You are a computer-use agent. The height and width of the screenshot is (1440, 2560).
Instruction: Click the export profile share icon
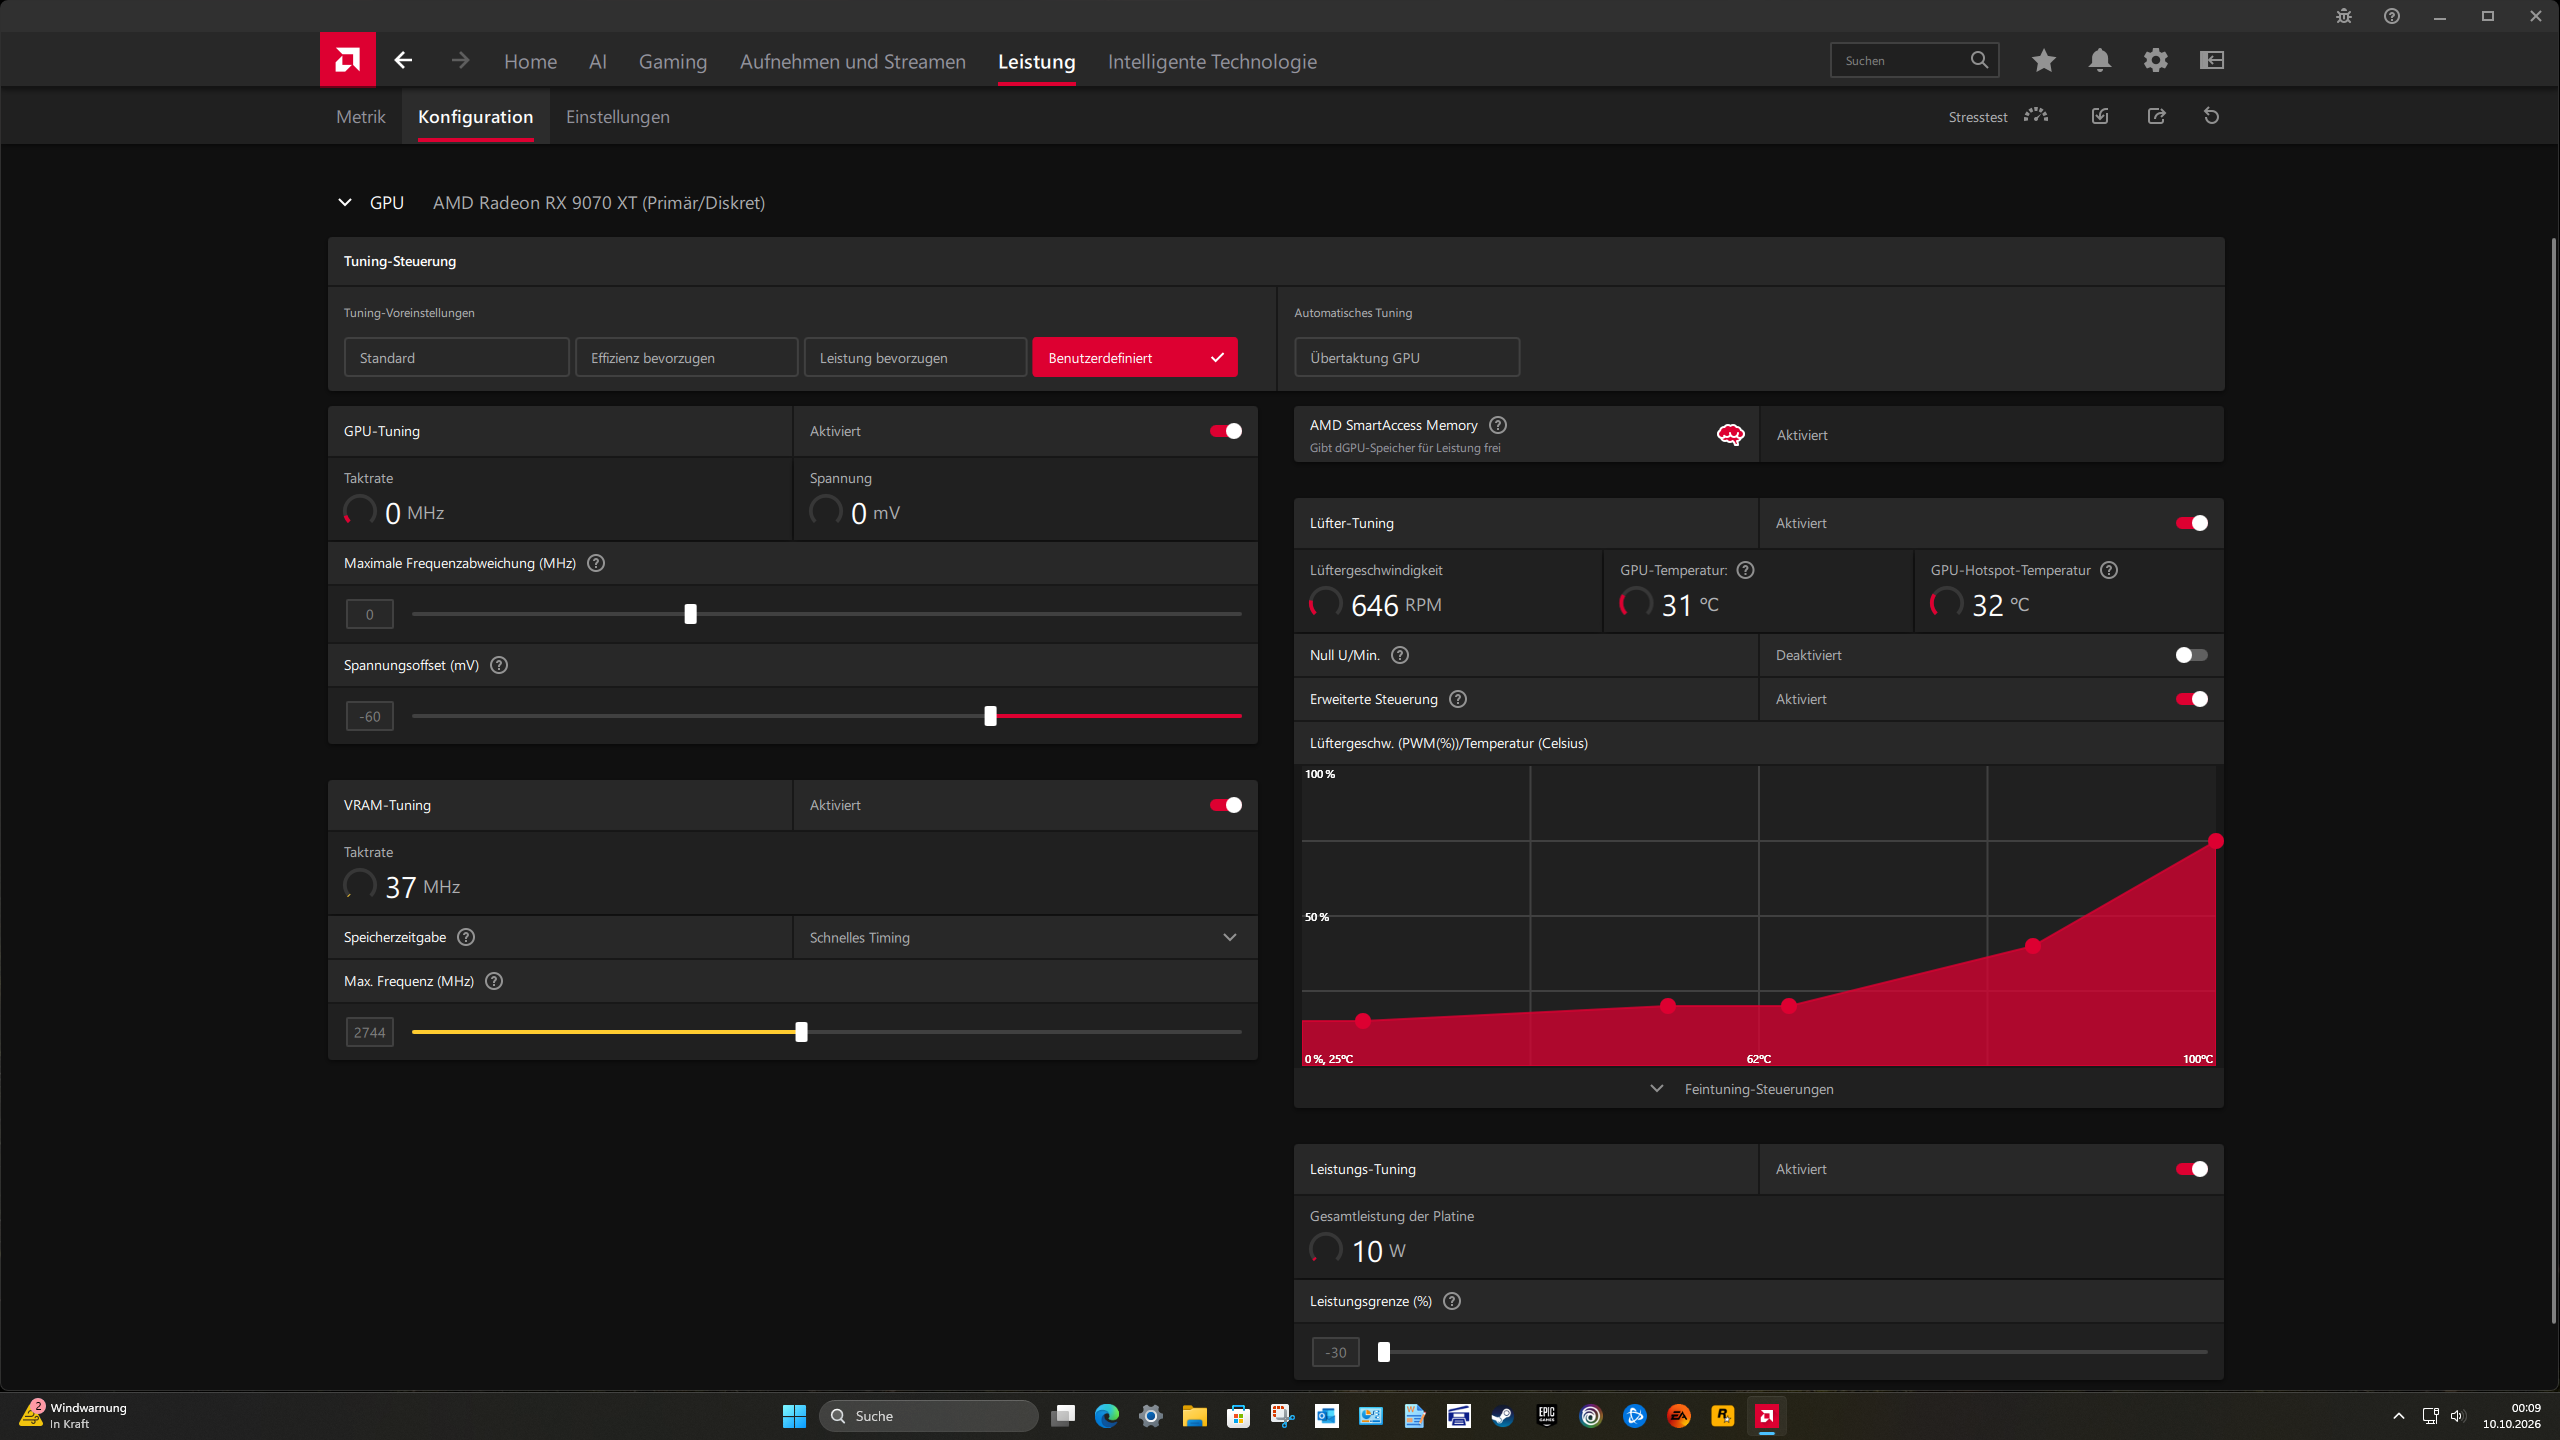pos(2156,116)
